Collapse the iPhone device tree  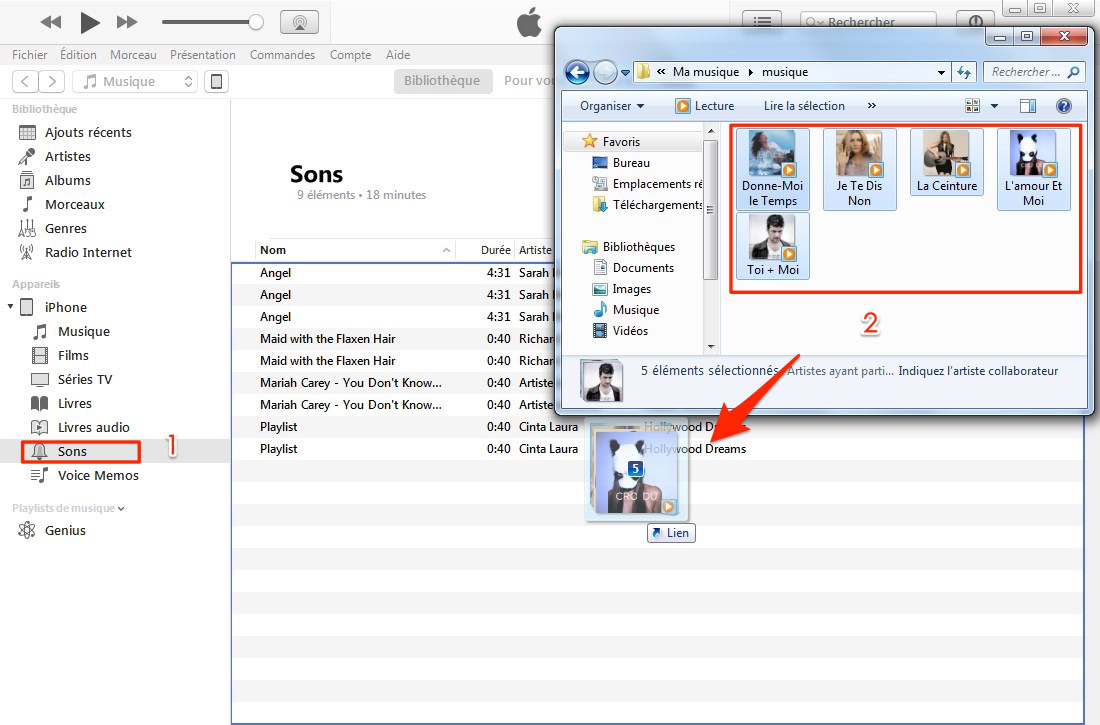tap(11, 307)
